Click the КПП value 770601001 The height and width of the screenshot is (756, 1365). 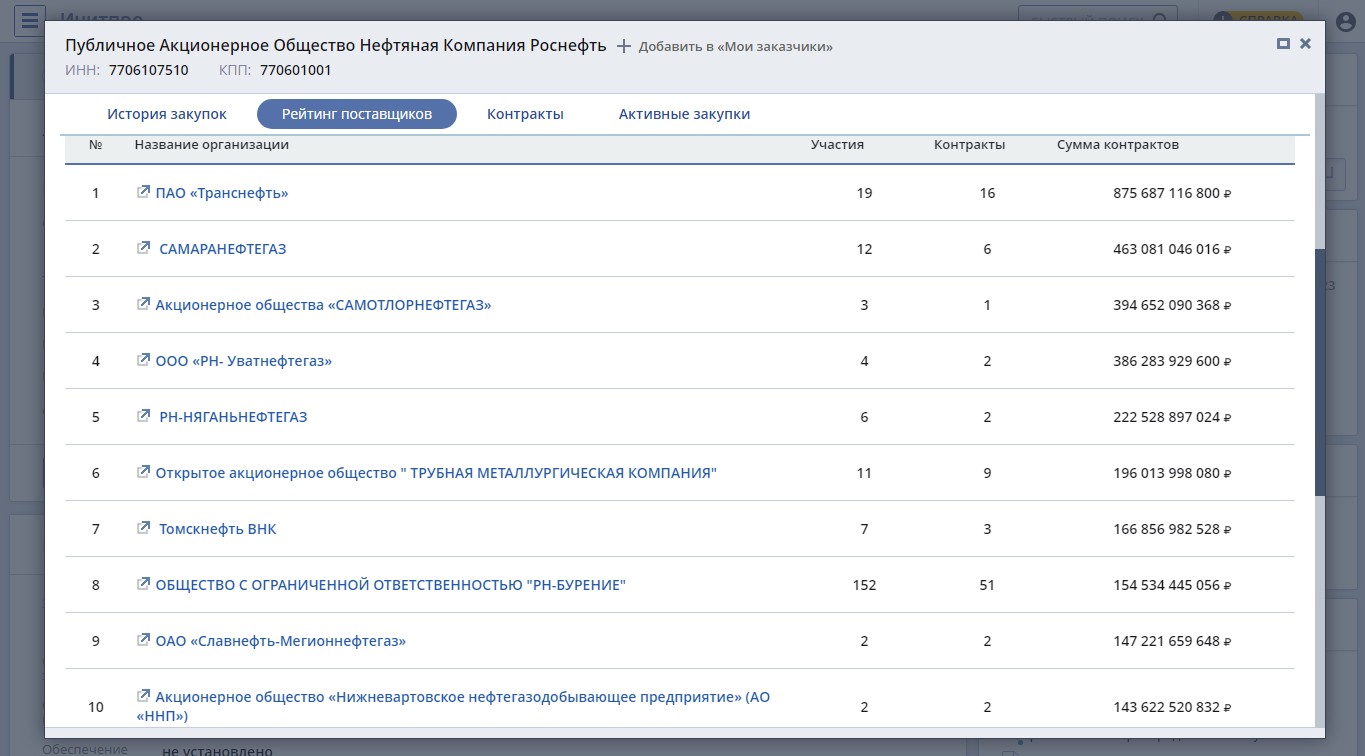click(x=296, y=70)
